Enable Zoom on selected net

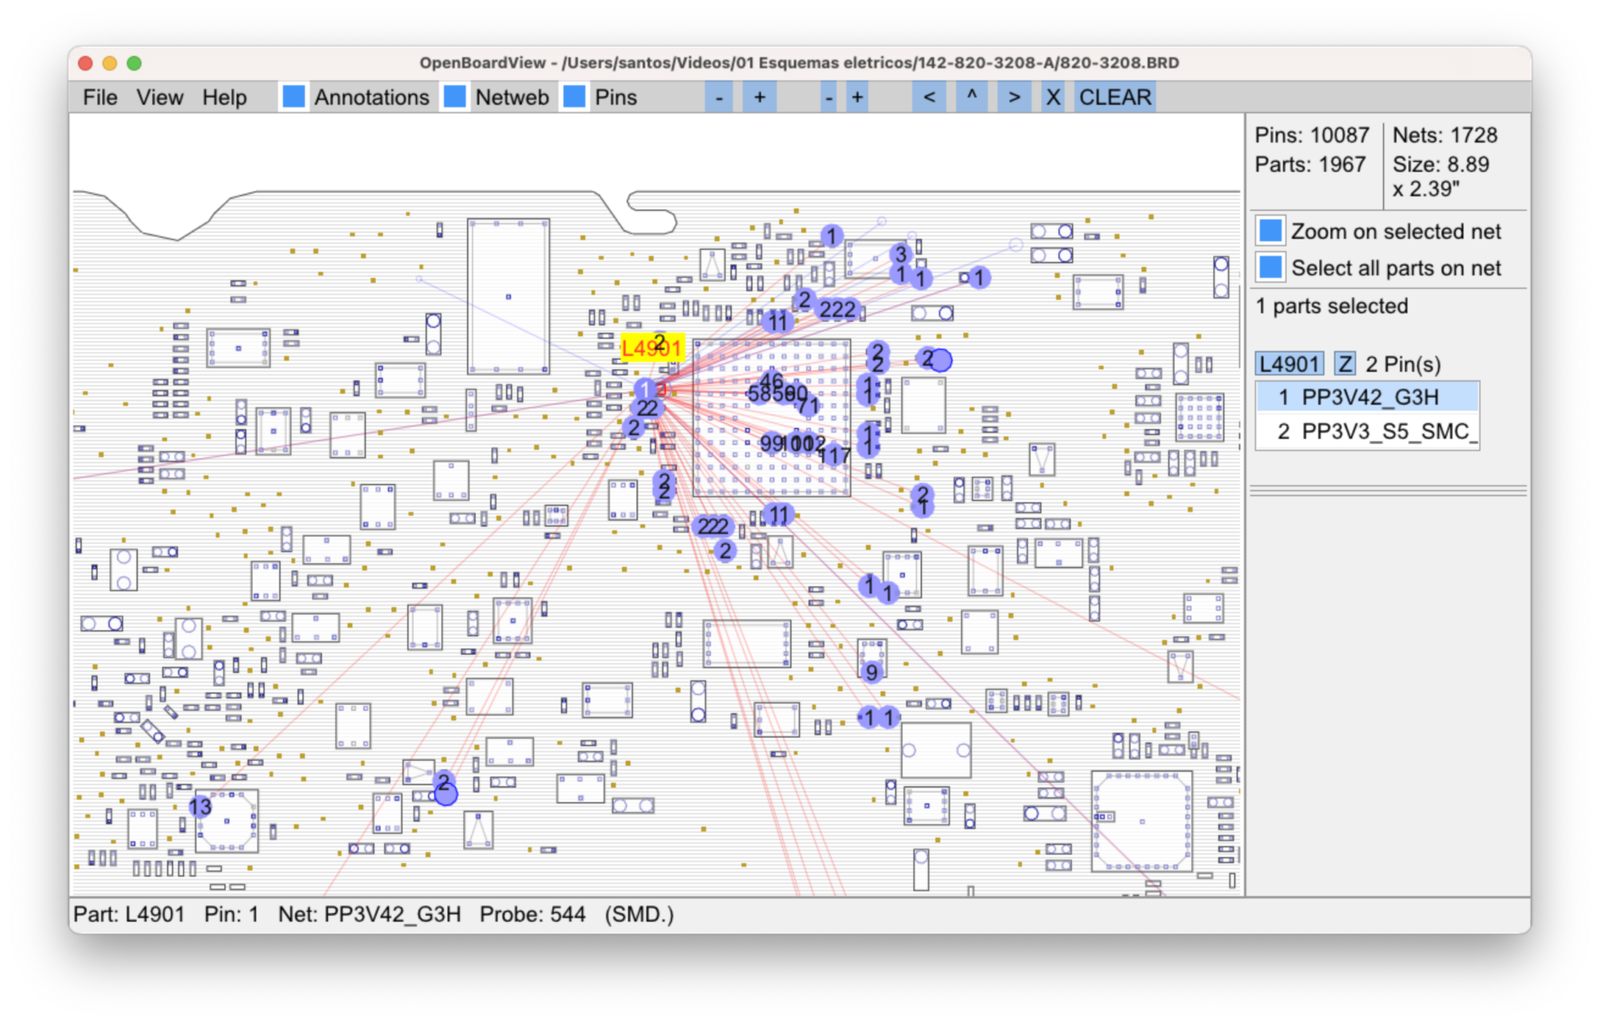(x=1270, y=231)
